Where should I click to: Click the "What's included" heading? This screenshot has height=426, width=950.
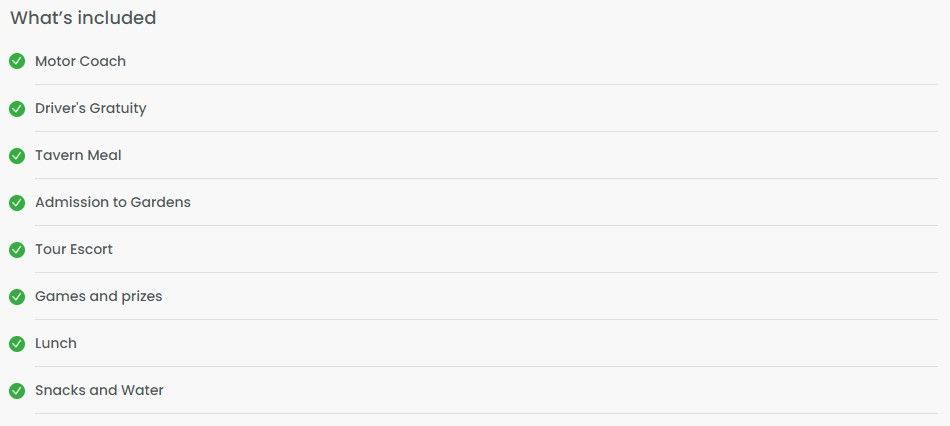click(x=83, y=18)
